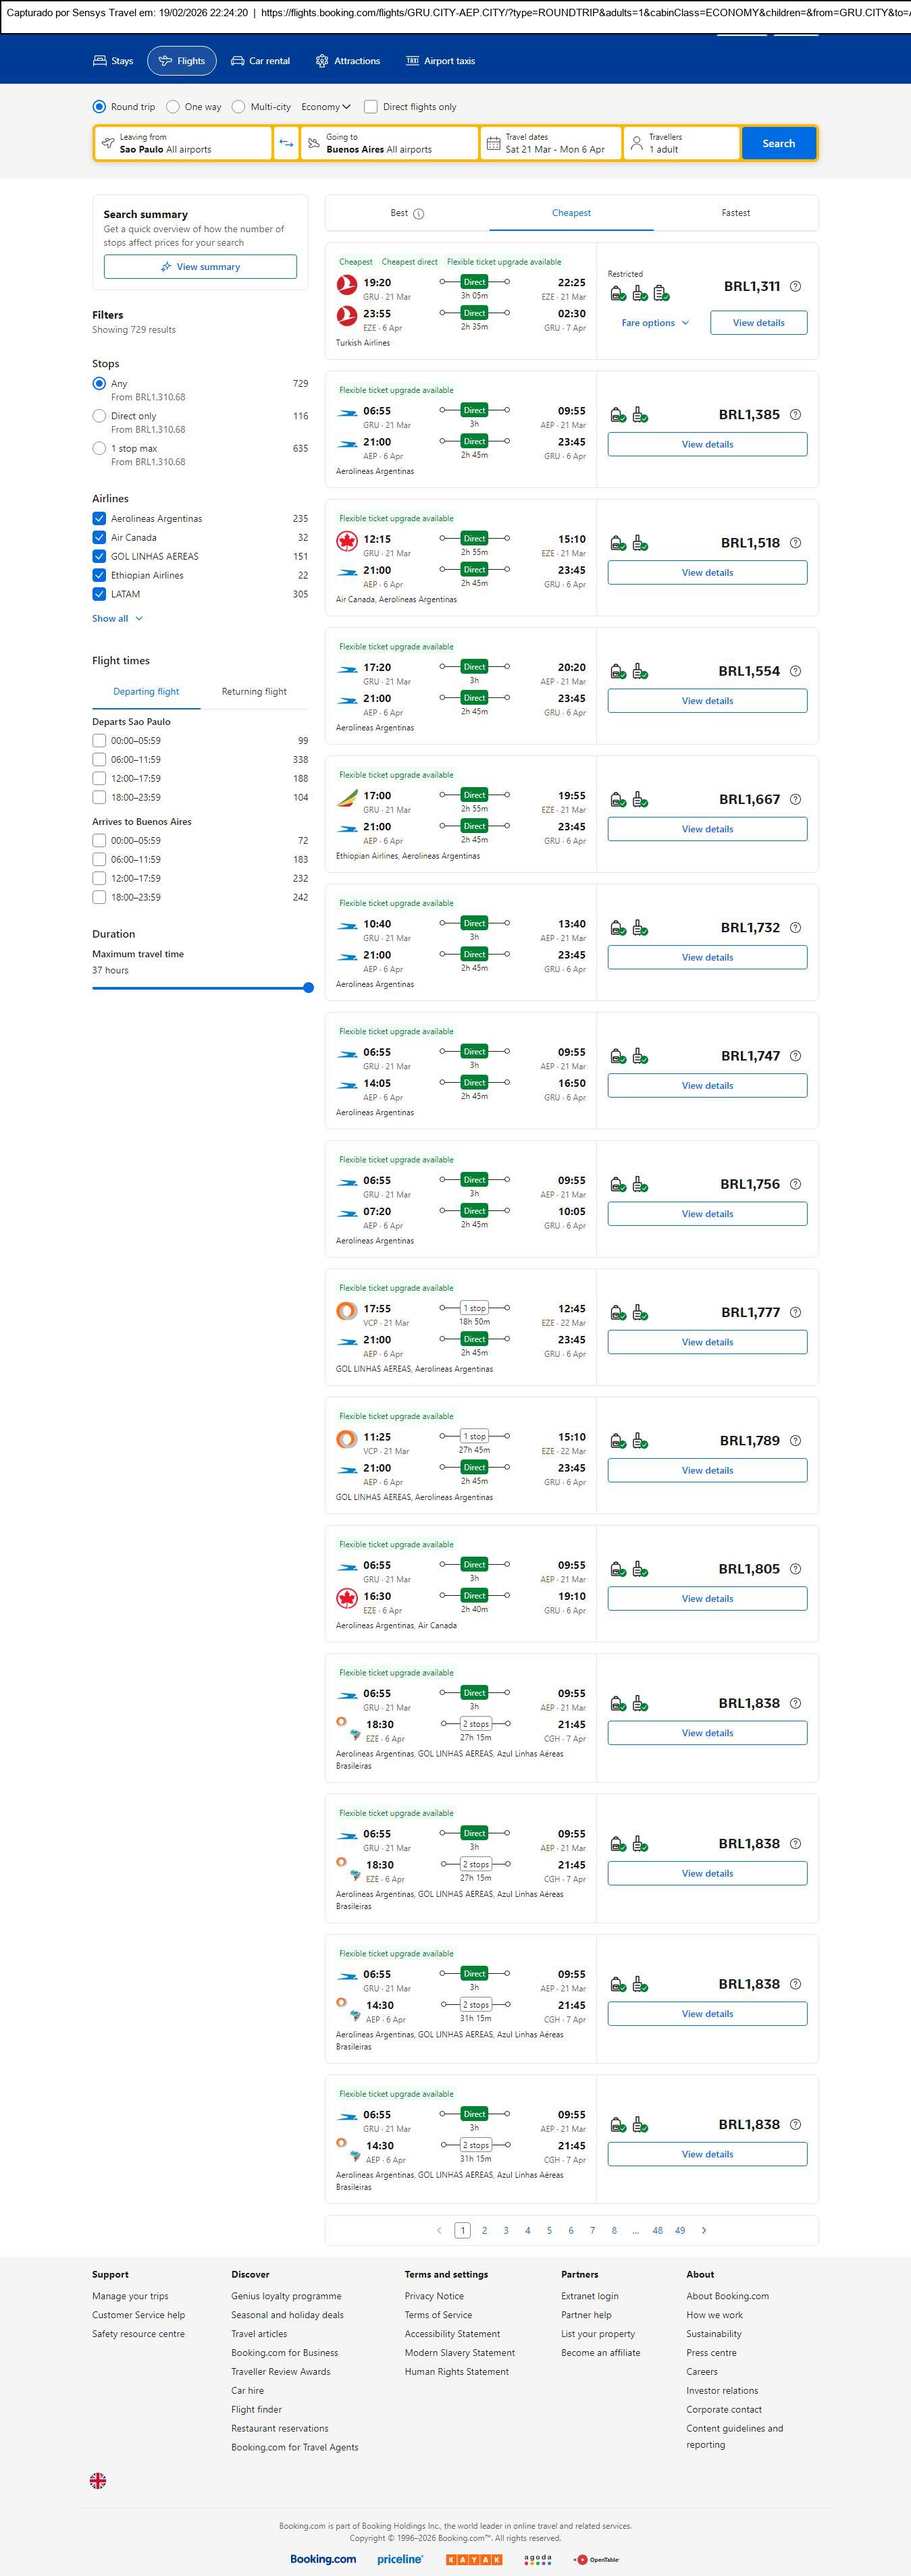The width and height of the screenshot is (911, 2576).
Task: Click the help icon next to BRL1,311 price
Action: tap(795, 287)
